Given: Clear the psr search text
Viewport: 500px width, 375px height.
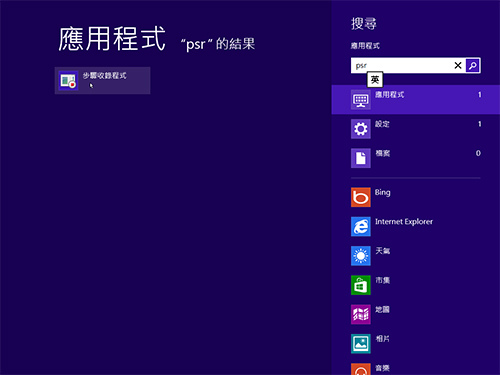Looking at the screenshot, I should click(x=458, y=65).
